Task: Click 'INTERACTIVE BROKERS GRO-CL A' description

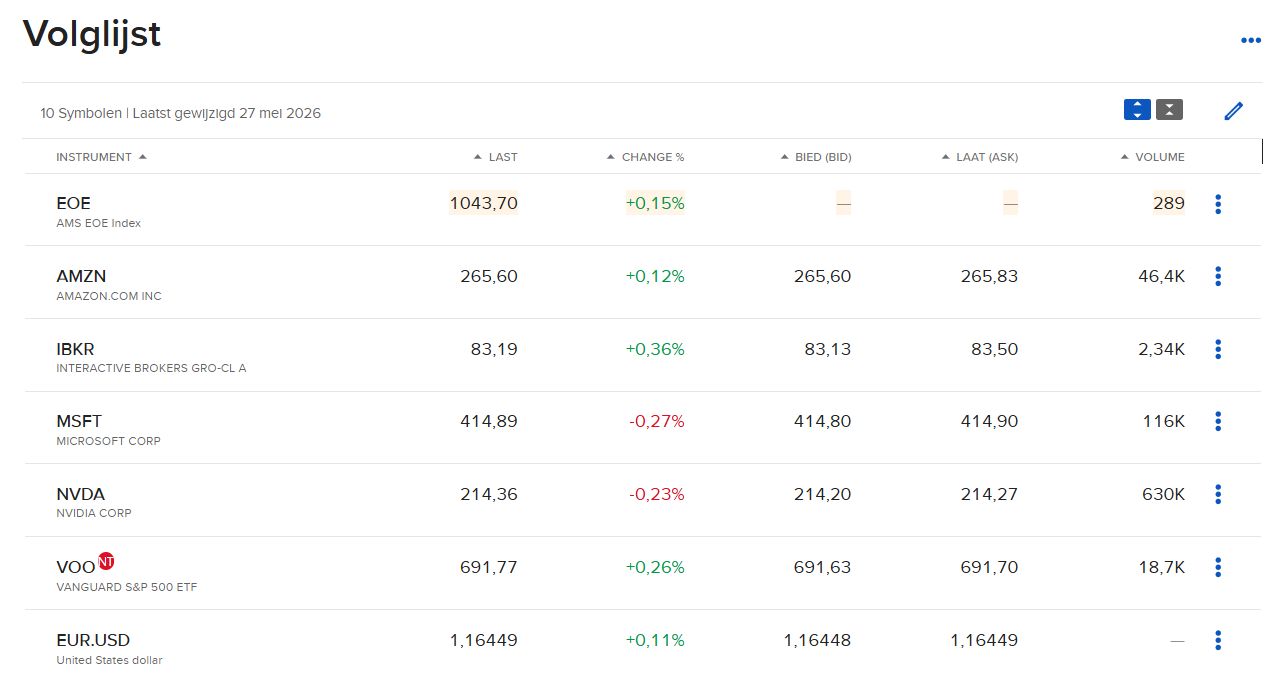Action: tap(151, 368)
